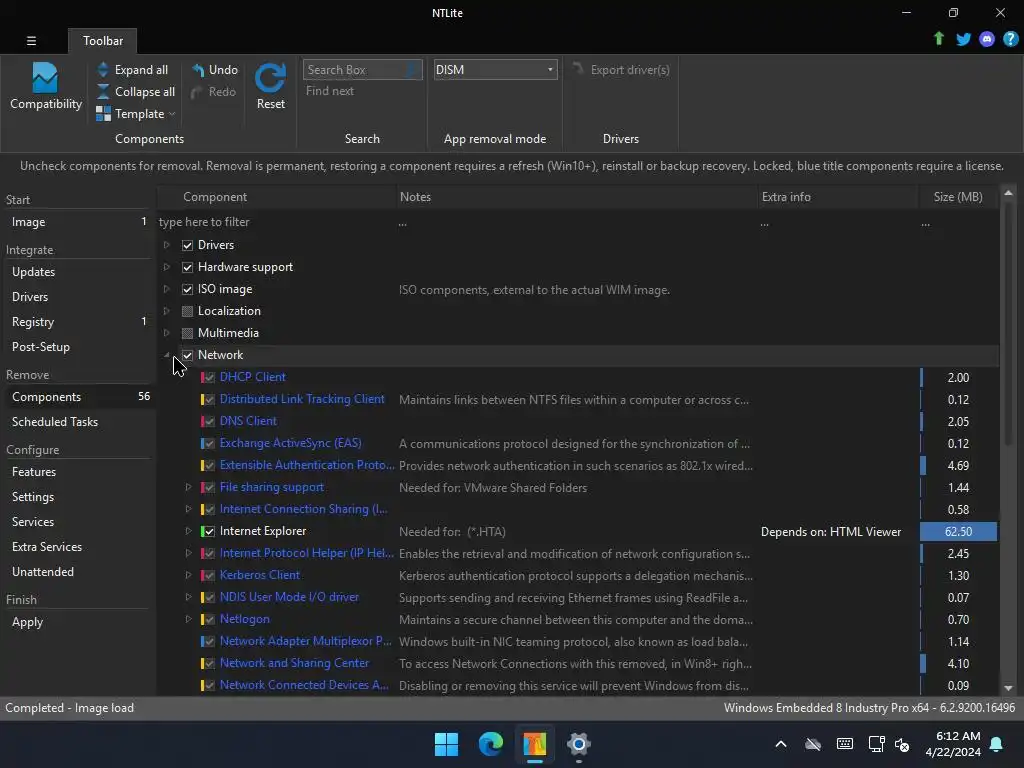Toggle the Multimedia checkbox
This screenshot has width=1024, height=768.
click(x=187, y=333)
